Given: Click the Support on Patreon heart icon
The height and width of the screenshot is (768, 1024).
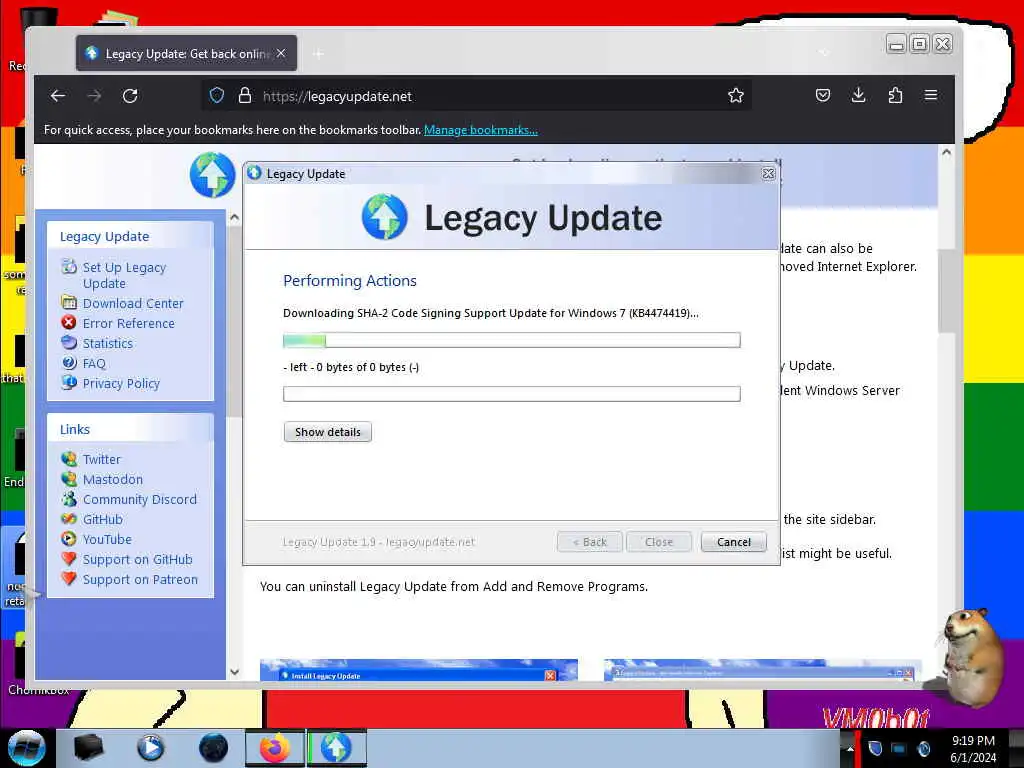Looking at the screenshot, I should pyautogui.click(x=69, y=579).
